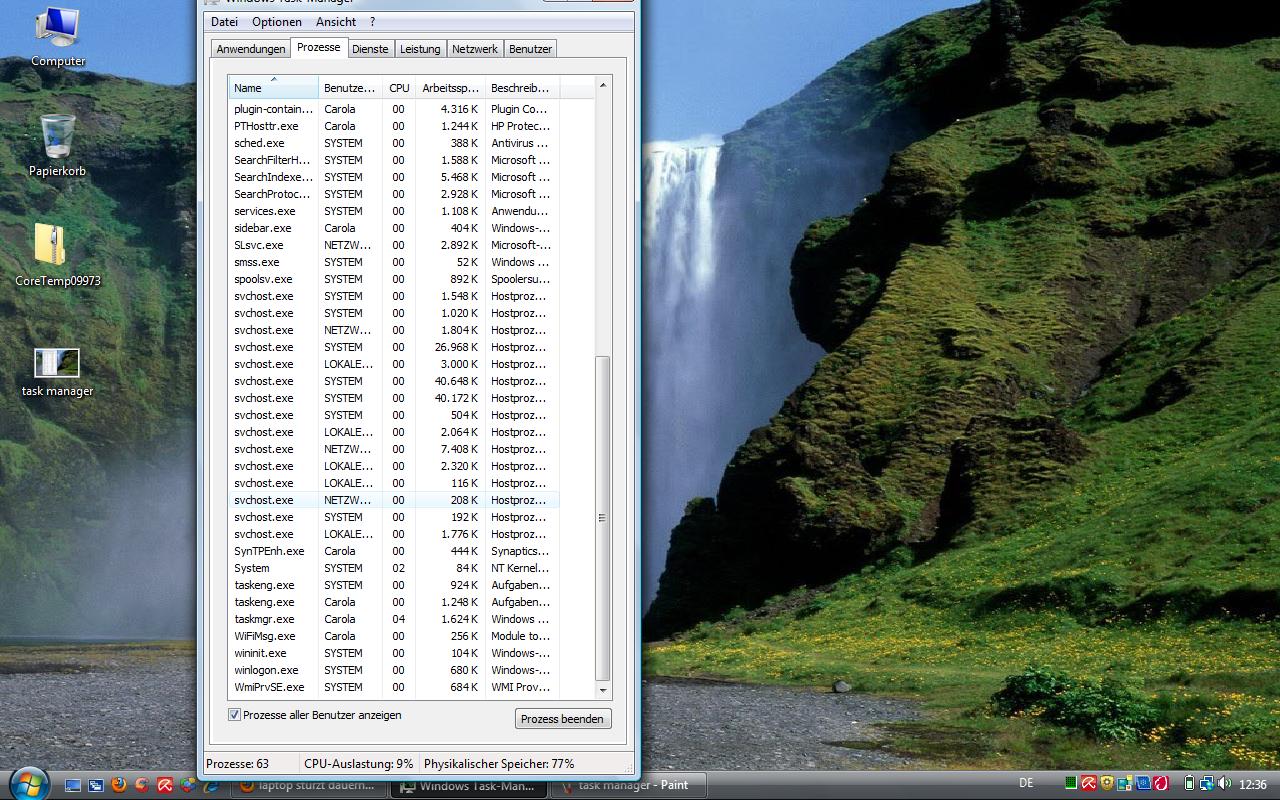Click the Windows Sidebar tray icon

[1125, 784]
